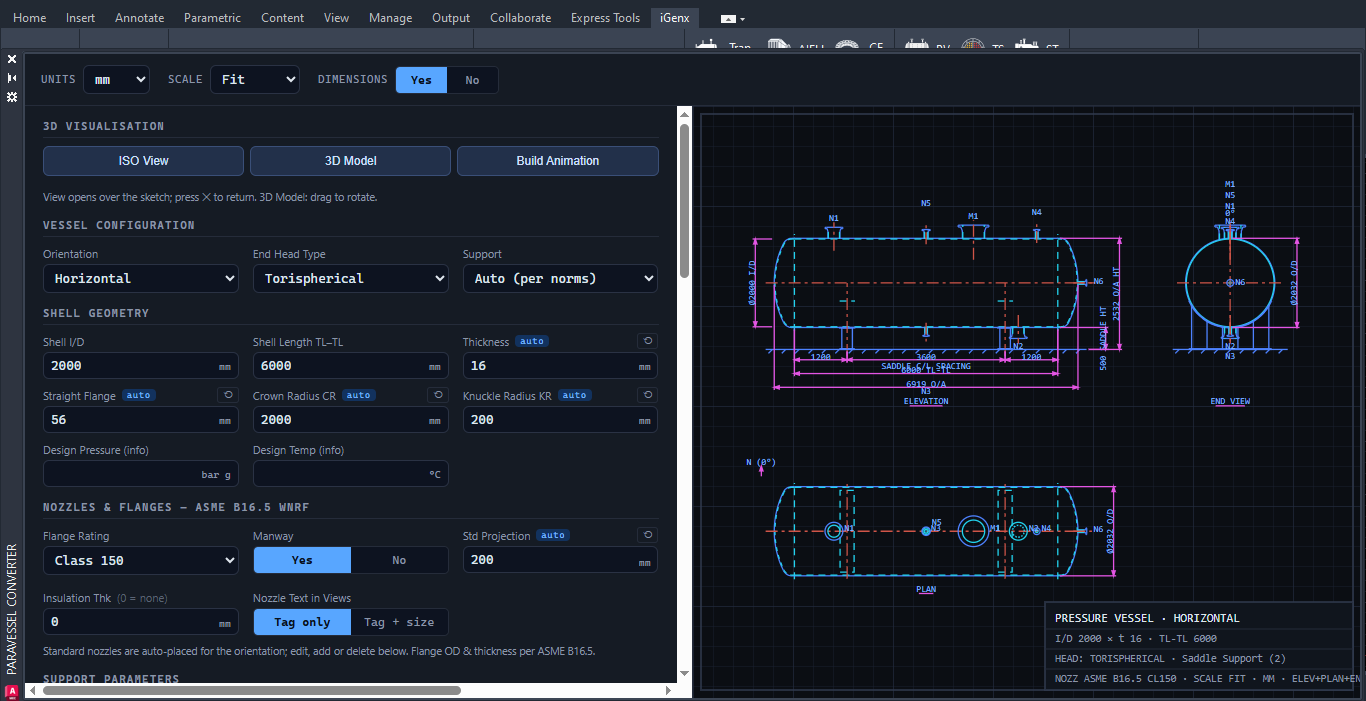Switch to the Content ribbon tab
This screenshot has height=701, width=1366.
[x=283, y=18]
